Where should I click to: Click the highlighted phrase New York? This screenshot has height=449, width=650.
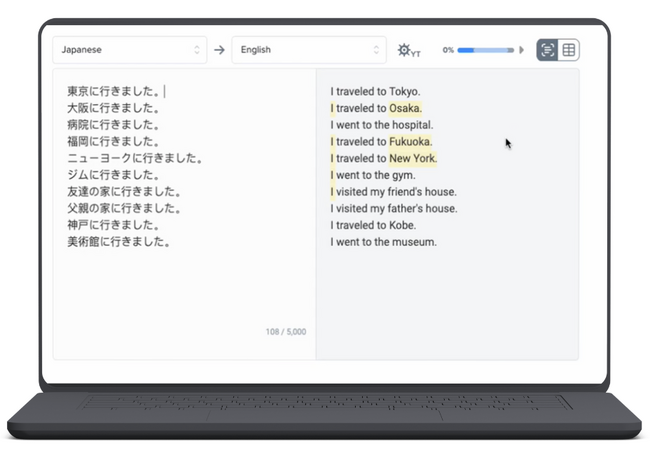pos(413,158)
